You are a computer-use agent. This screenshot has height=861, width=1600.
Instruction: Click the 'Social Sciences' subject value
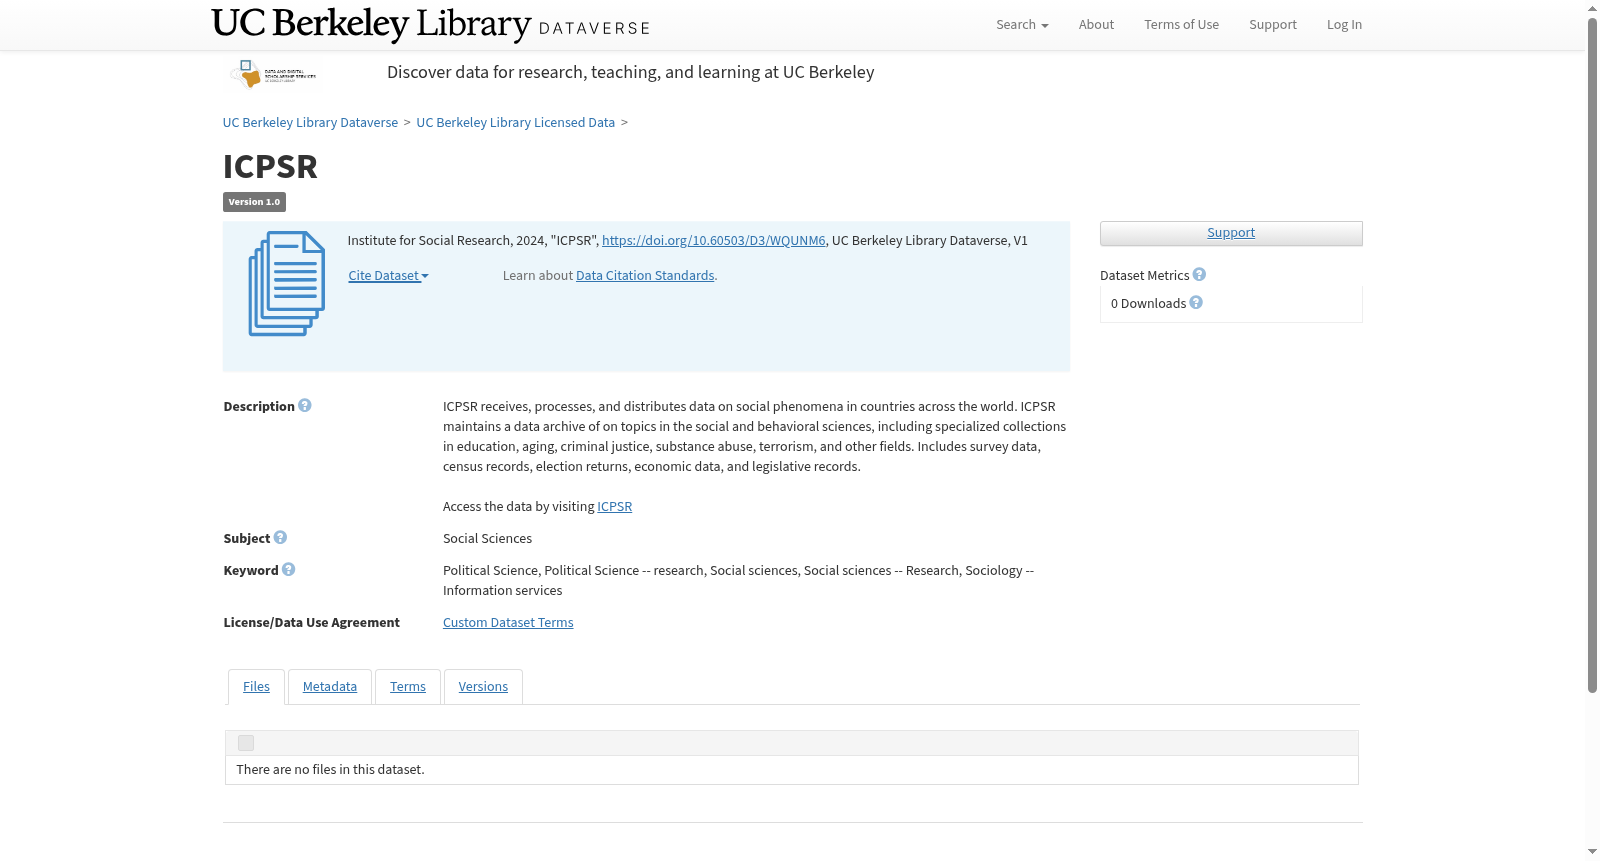coord(487,539)
